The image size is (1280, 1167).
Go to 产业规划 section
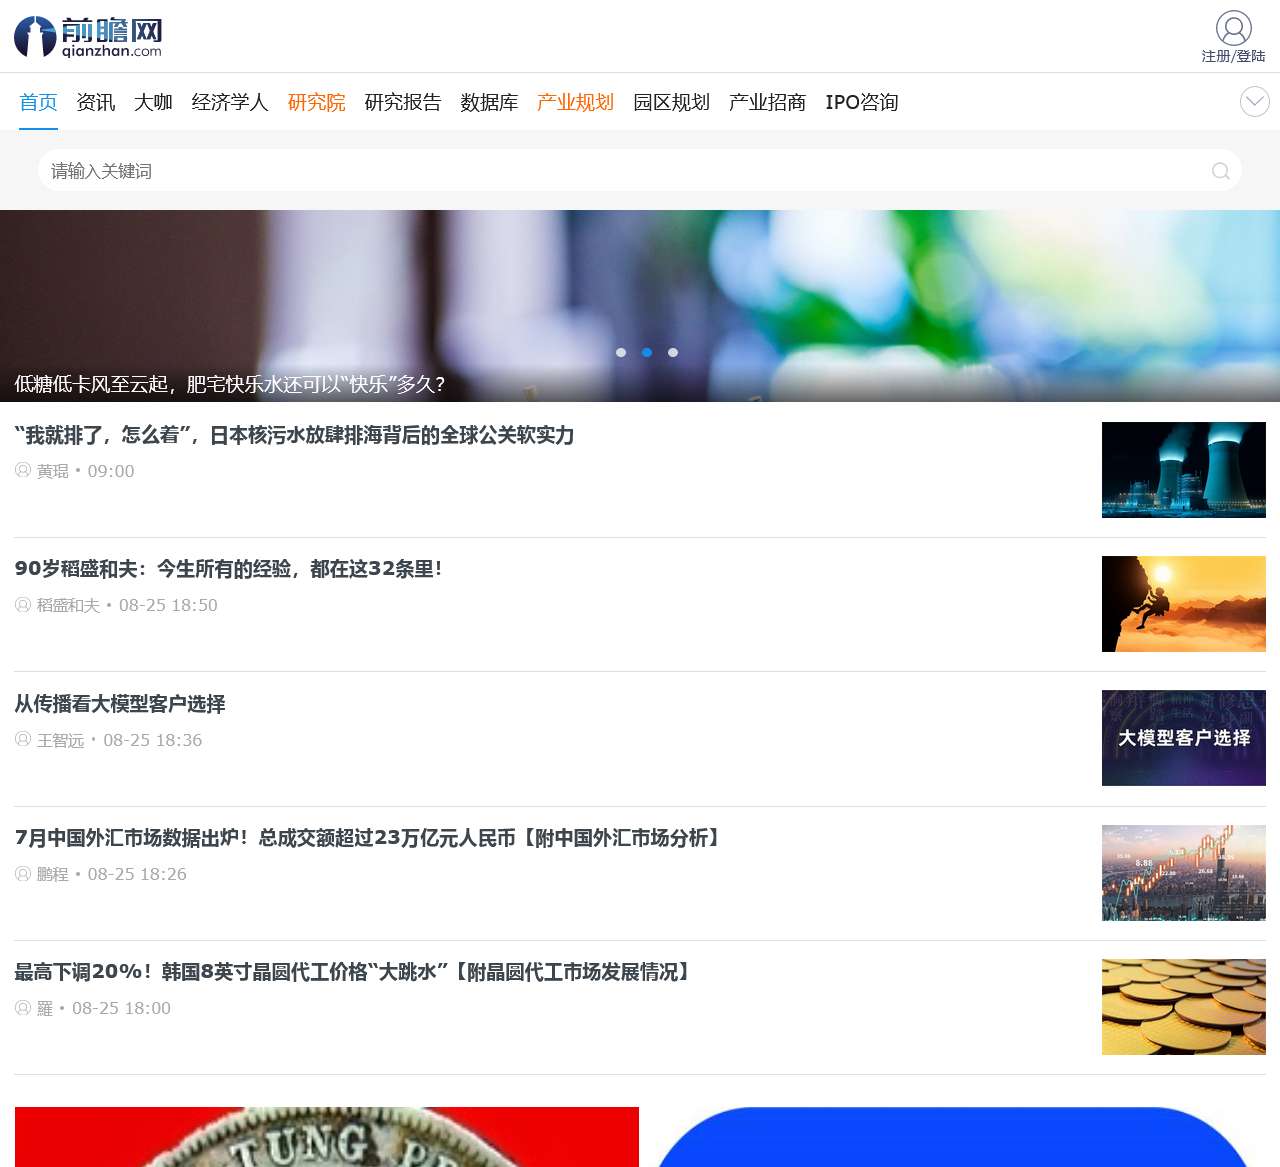click(x=575, y=102)
